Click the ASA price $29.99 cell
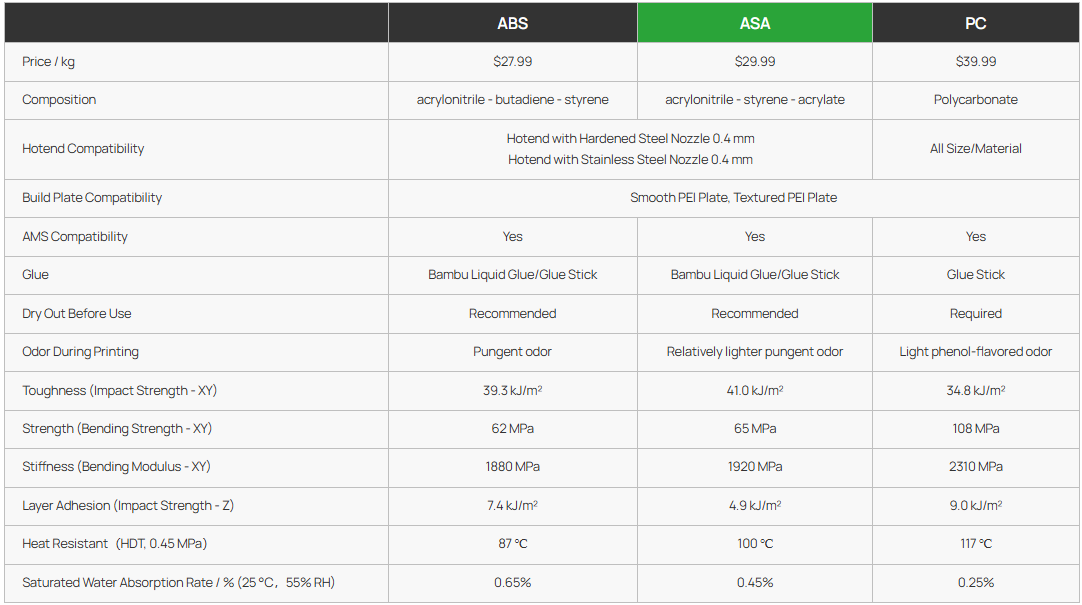 pos(755,61)
